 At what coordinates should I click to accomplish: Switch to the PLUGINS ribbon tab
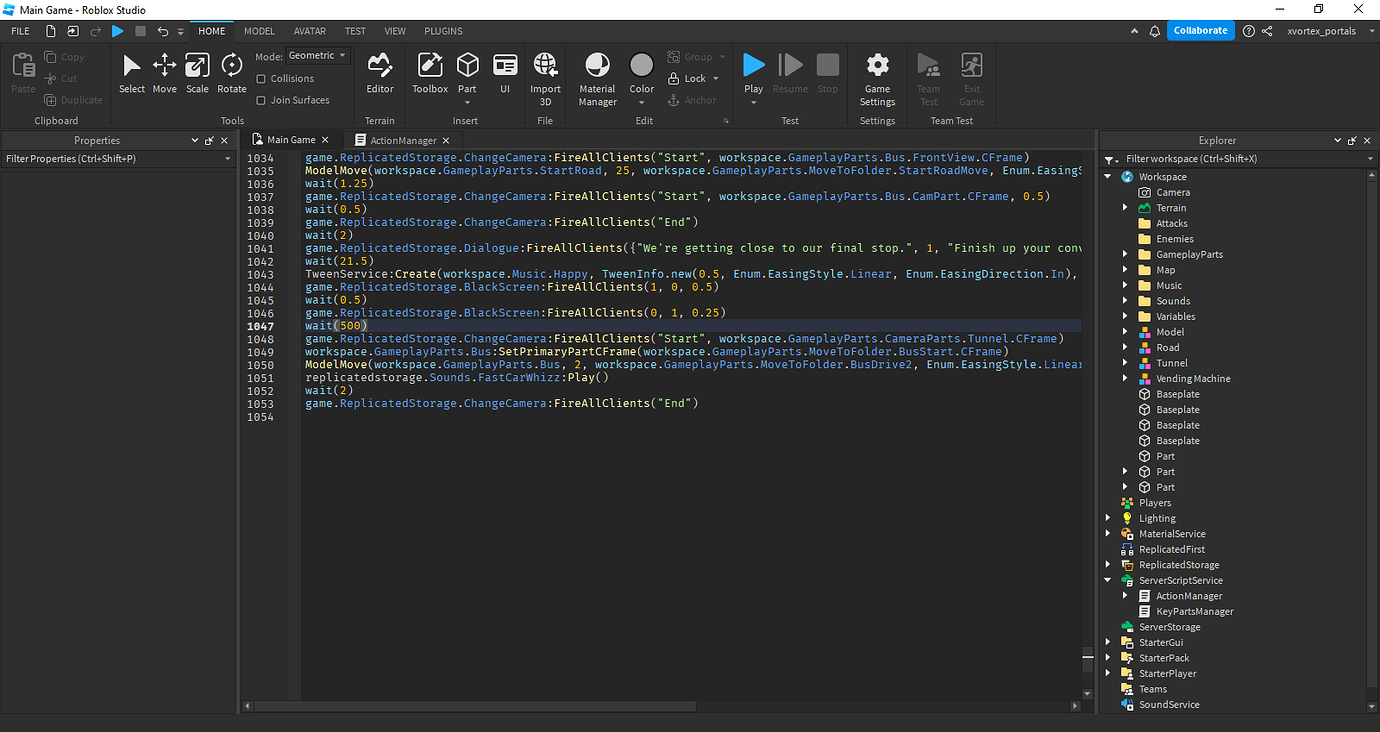tap(443, 31)
